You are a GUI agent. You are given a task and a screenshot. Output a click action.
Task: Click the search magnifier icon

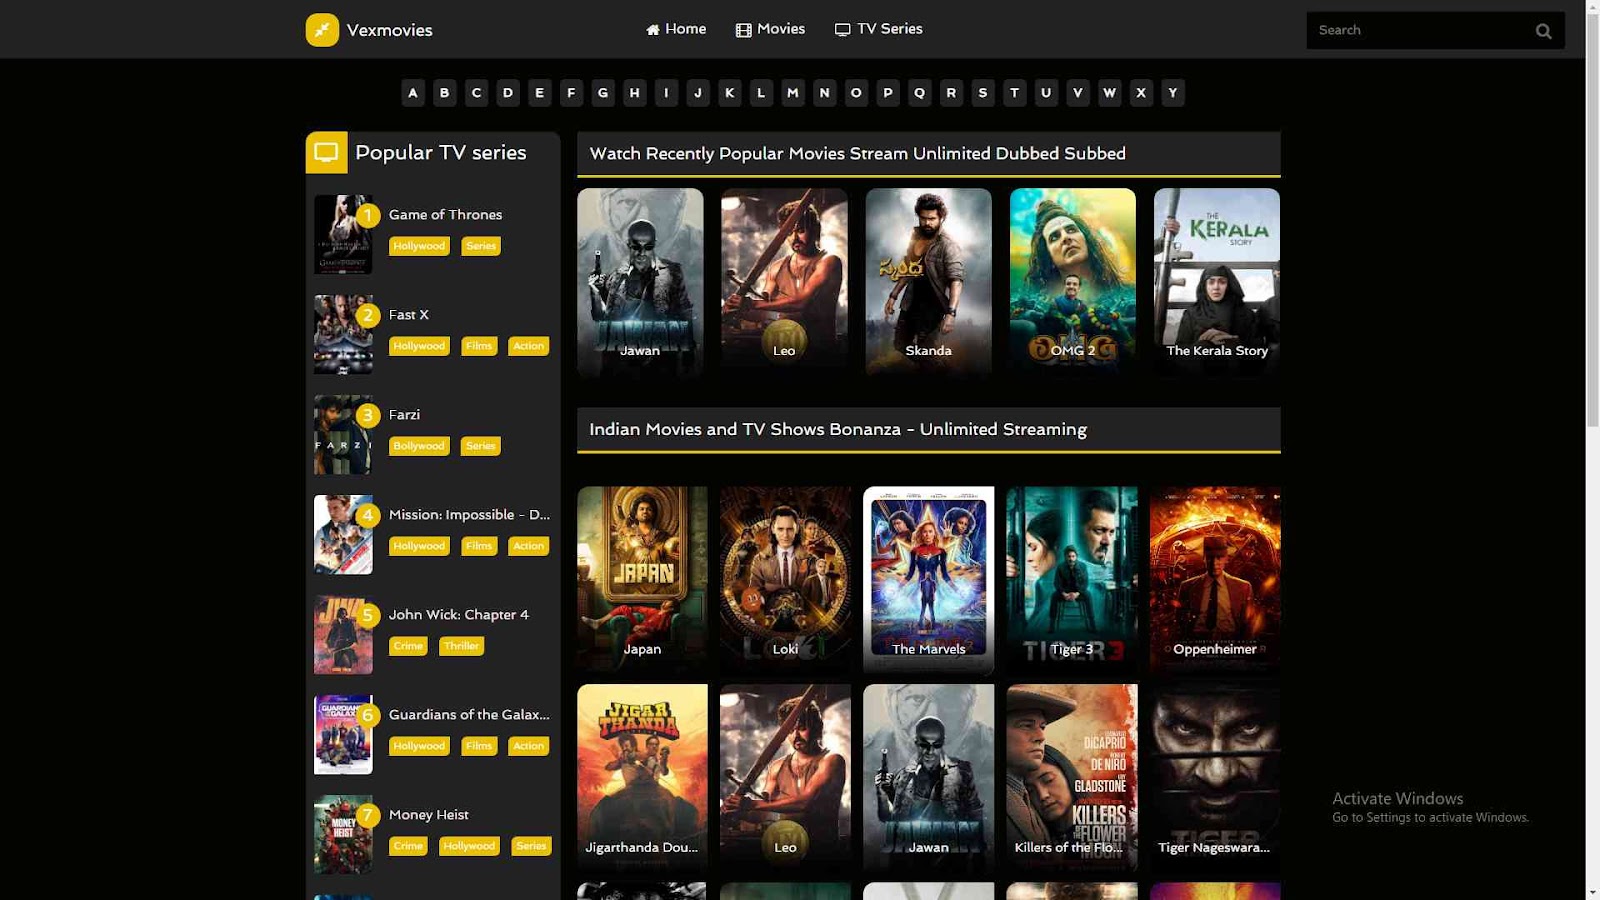coord(1543,31)
